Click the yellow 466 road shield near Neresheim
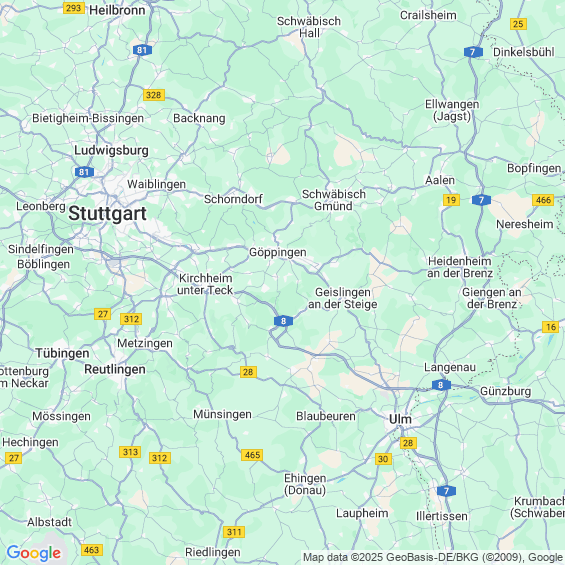The width and height of the screenshot is (565, 565). click(543, 200)
